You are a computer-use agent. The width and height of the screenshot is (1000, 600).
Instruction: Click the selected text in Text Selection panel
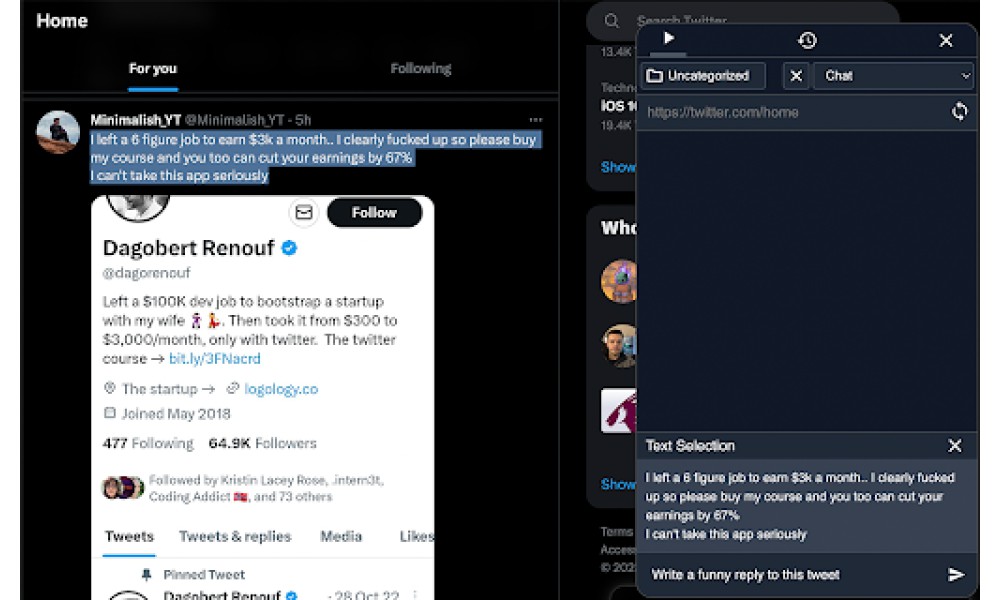click(800, 506)
